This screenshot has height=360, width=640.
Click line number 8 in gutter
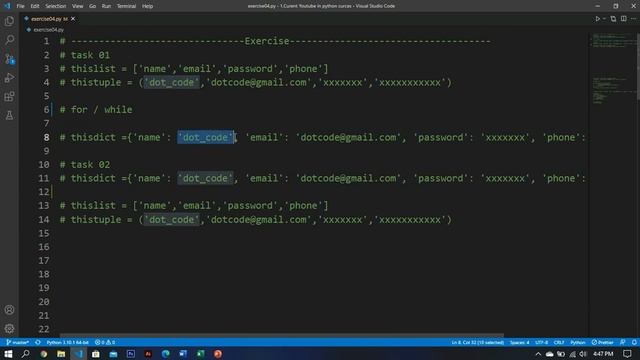(x=46, y=138)
